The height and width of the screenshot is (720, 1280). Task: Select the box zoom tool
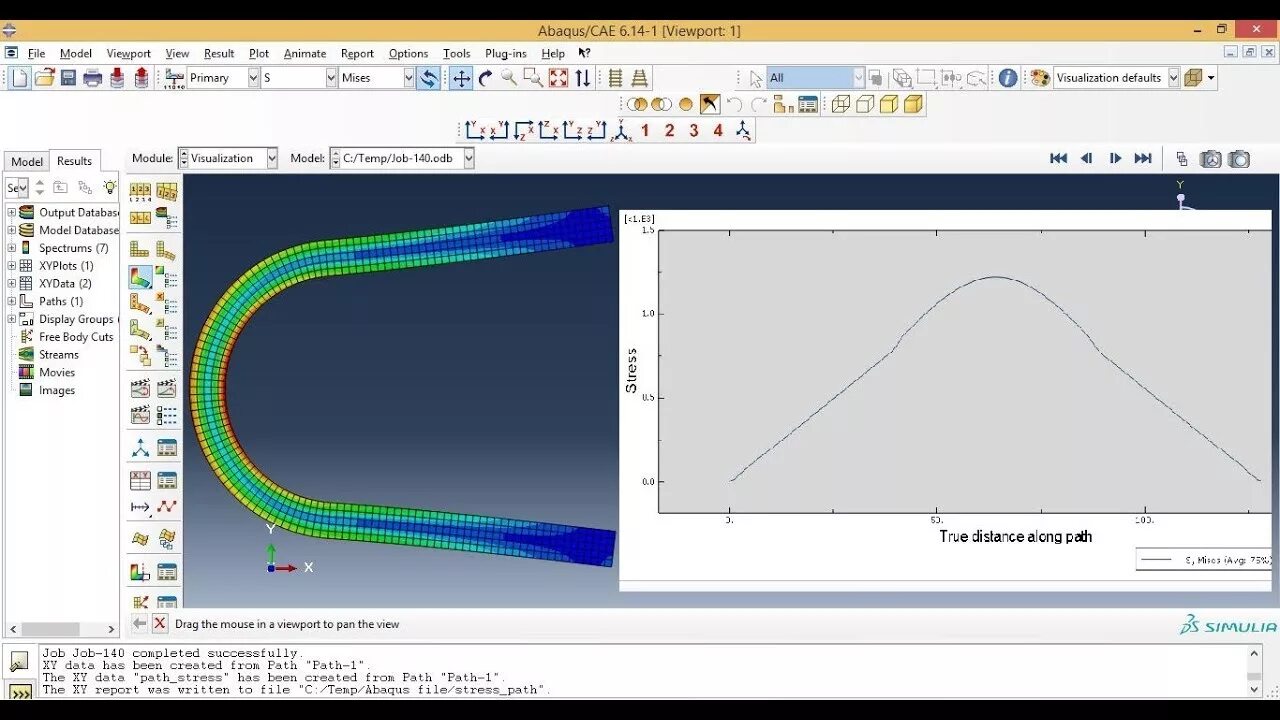(533, 78)
